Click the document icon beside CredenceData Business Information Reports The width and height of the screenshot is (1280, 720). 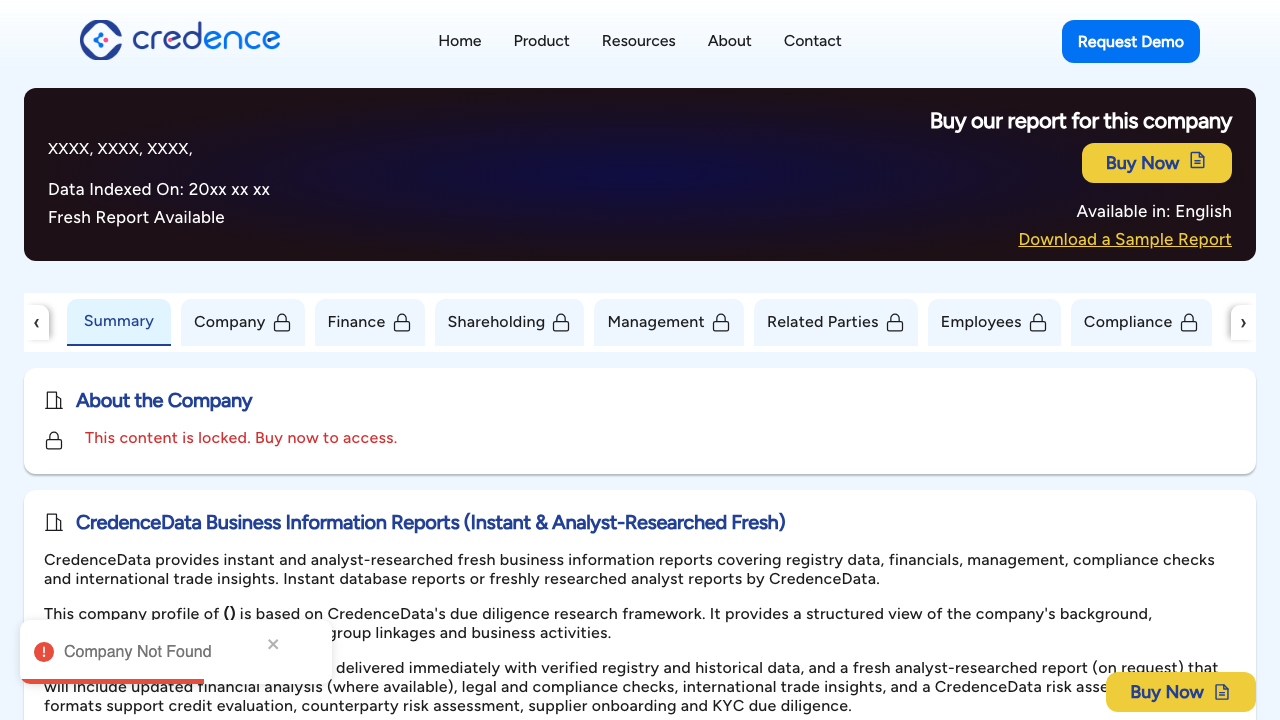54,522
